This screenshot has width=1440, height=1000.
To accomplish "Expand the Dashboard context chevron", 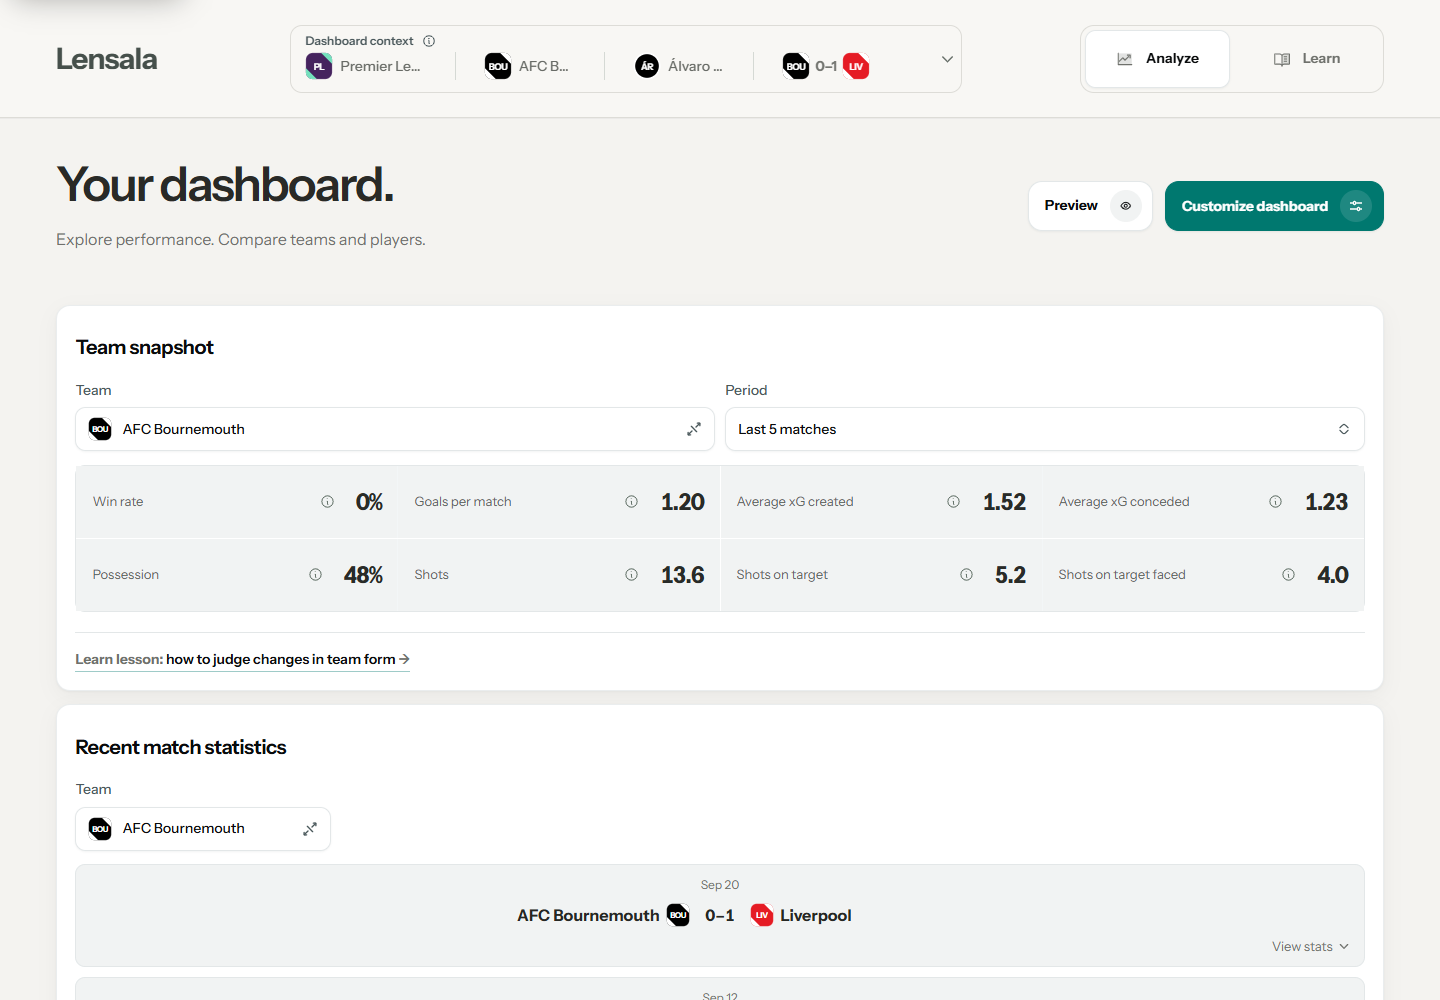I will click(947, 59).
